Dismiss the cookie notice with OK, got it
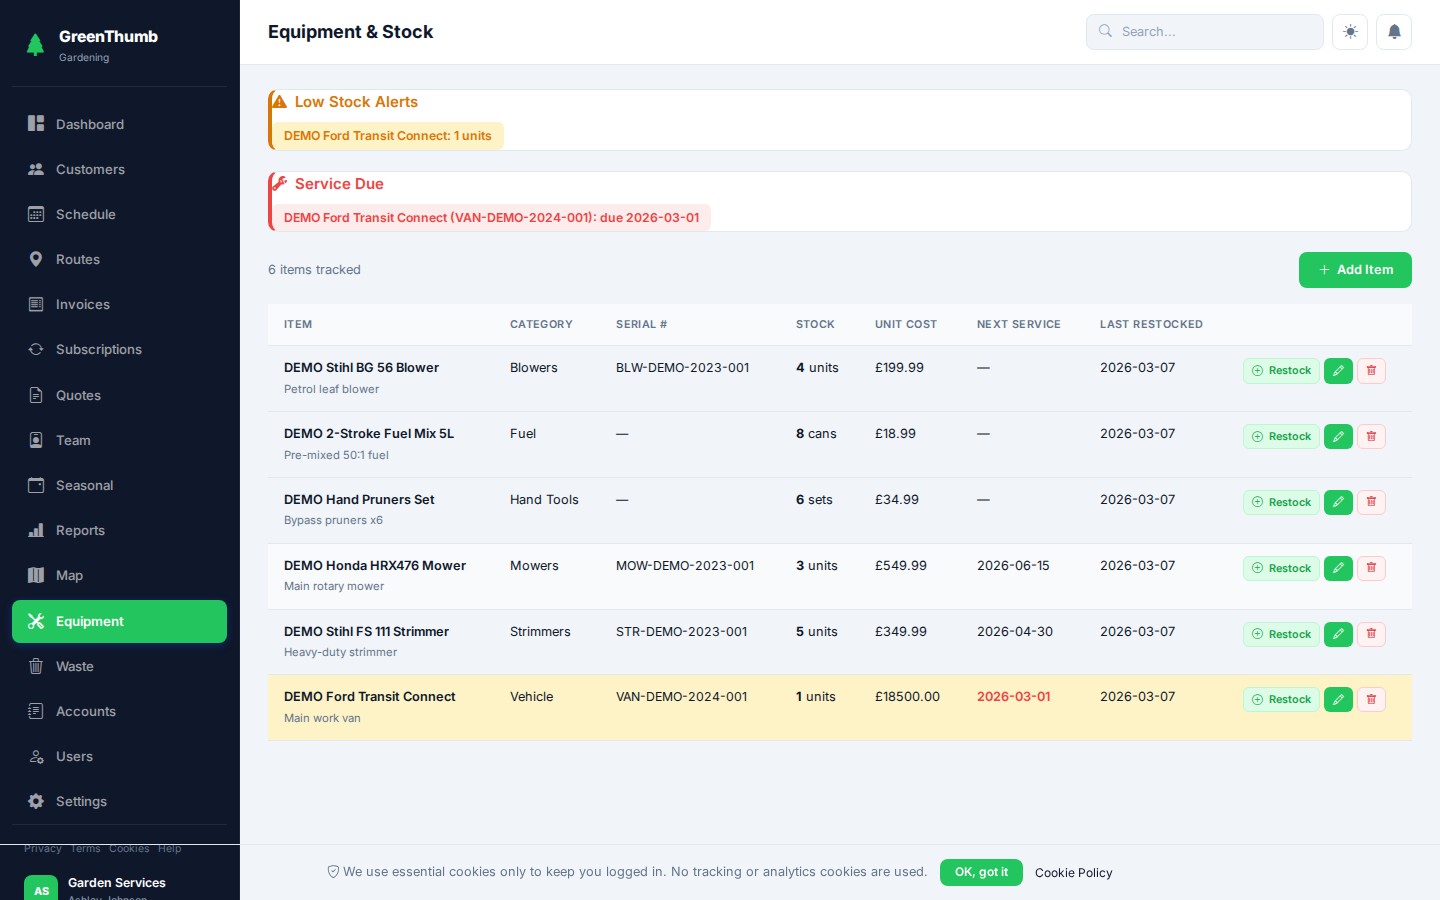The width and height of the screenshot is (1440, 900). 981,872
